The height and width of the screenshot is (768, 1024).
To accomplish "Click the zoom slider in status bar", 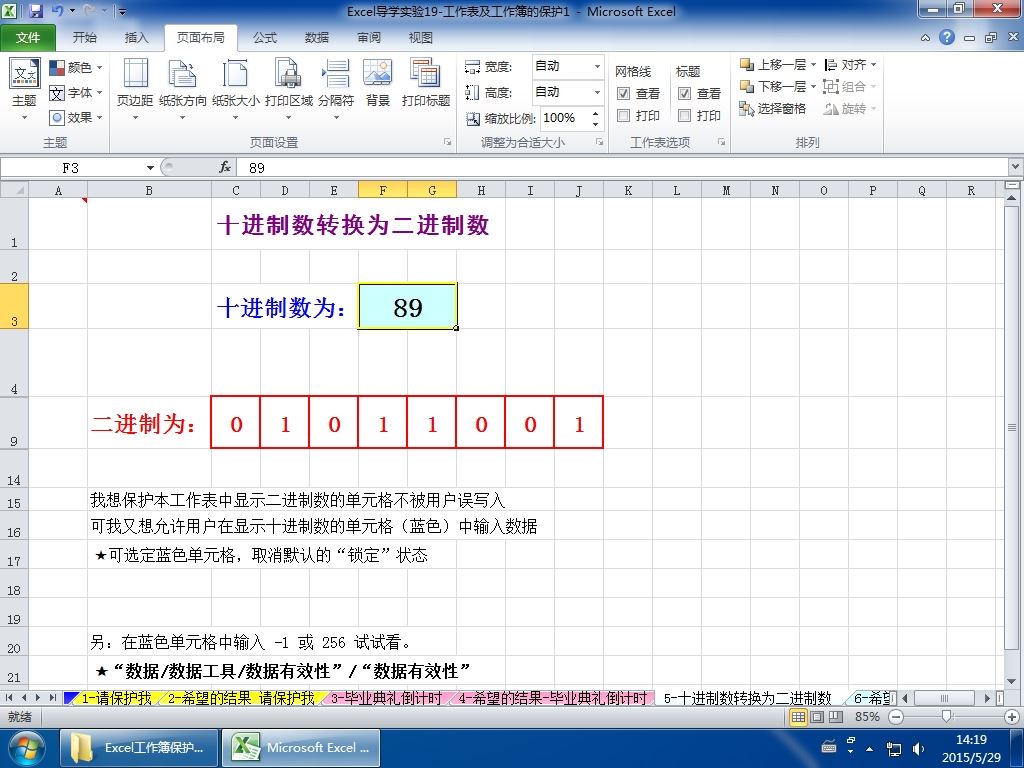I will pyautogui.click(x=948, y=717).
